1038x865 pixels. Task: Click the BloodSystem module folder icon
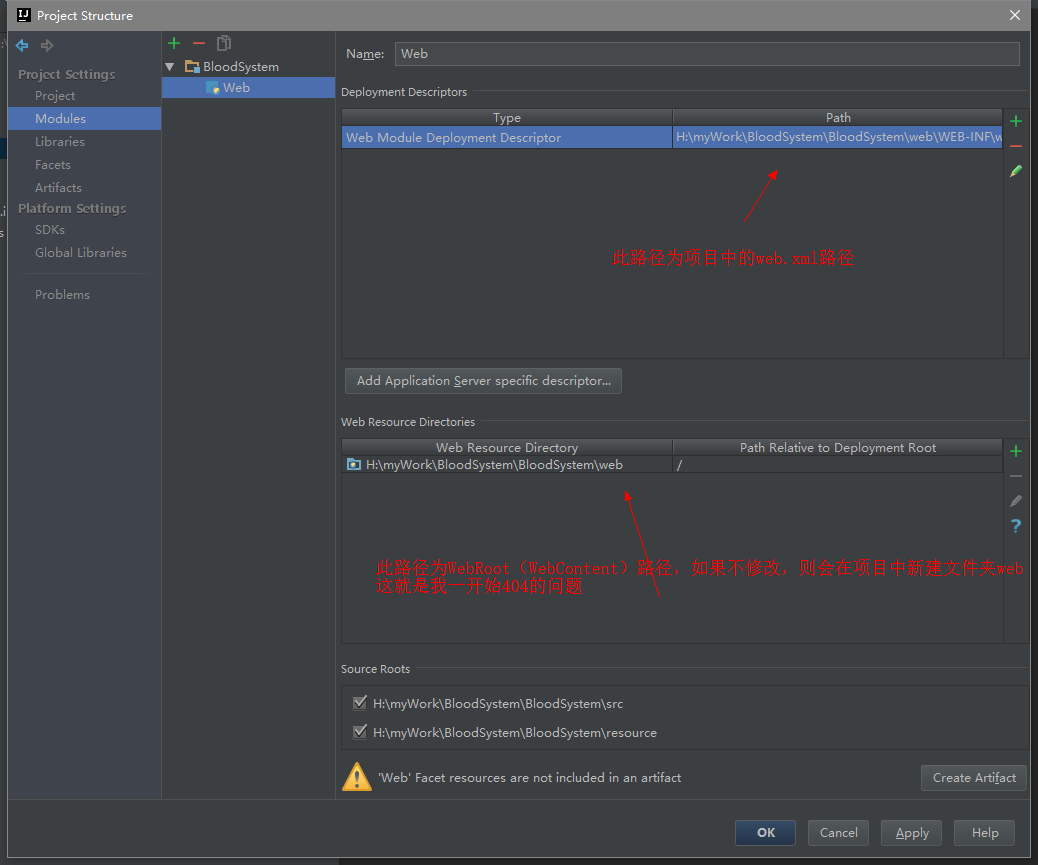pyautogui.click(x=192, y=66)
